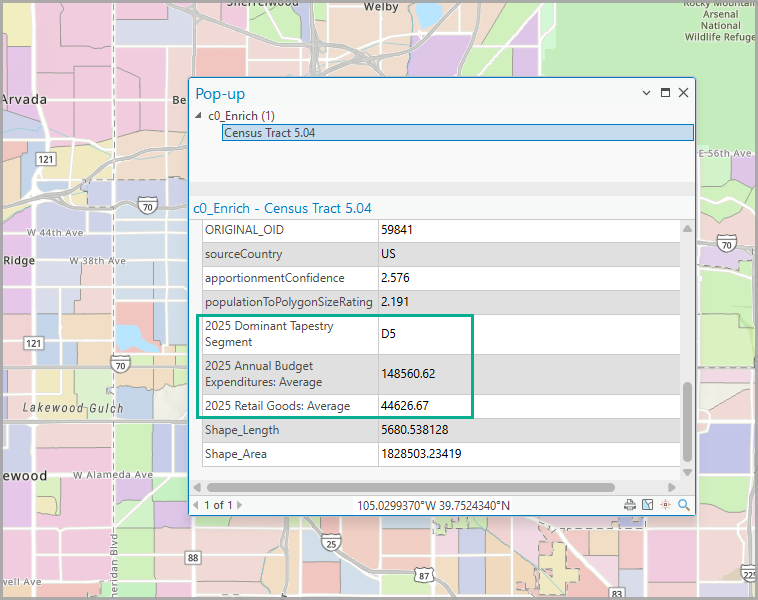
Task: Flash the feature on the map
Action: (x=666, y=505)
